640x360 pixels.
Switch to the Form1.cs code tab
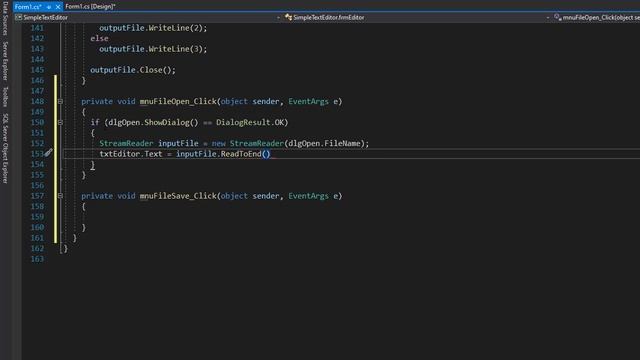pos(28,7)
